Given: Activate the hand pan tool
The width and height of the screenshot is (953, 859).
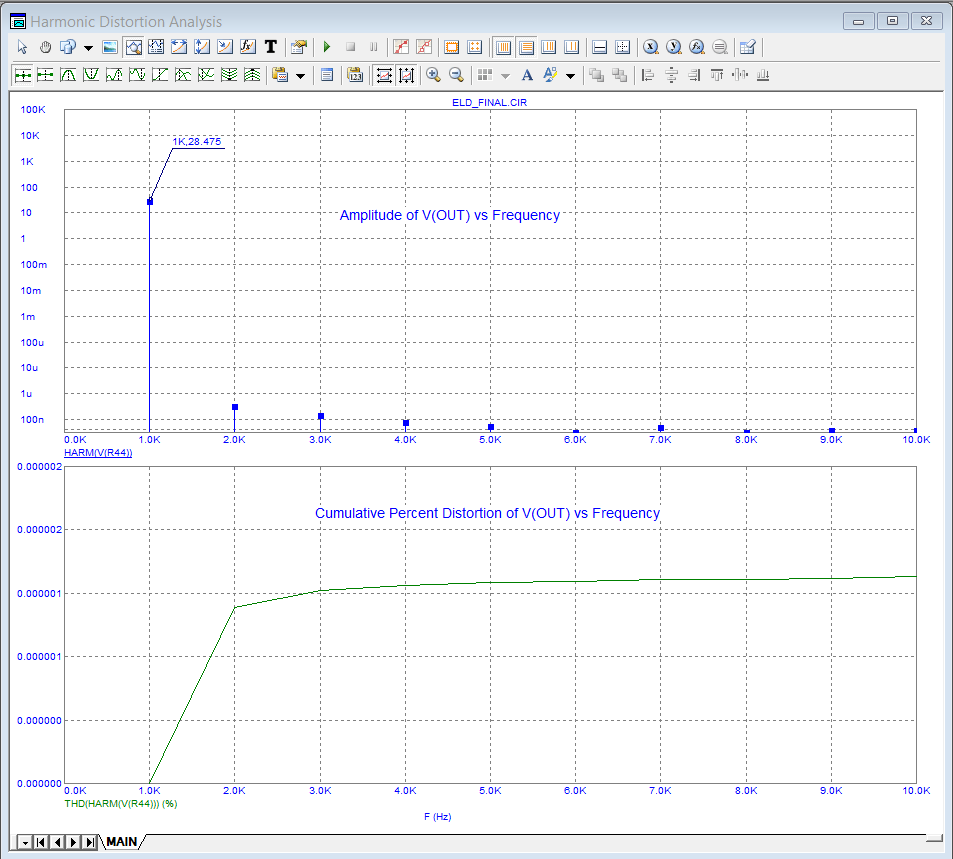Looking at the screenshot, I should 46,47.
